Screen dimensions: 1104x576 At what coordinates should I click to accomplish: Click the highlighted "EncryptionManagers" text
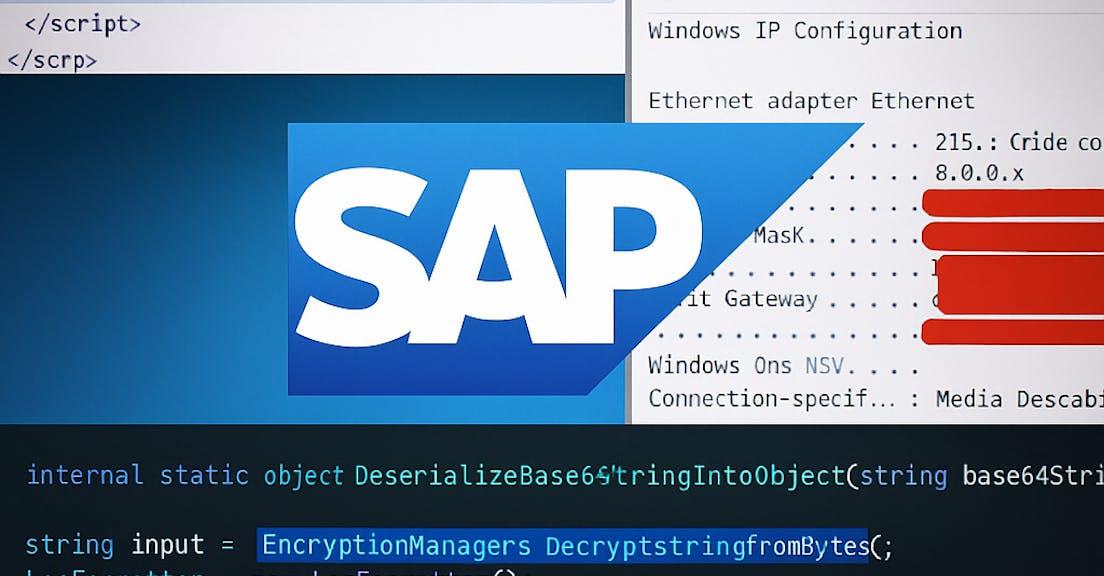(x=396, y=546)
